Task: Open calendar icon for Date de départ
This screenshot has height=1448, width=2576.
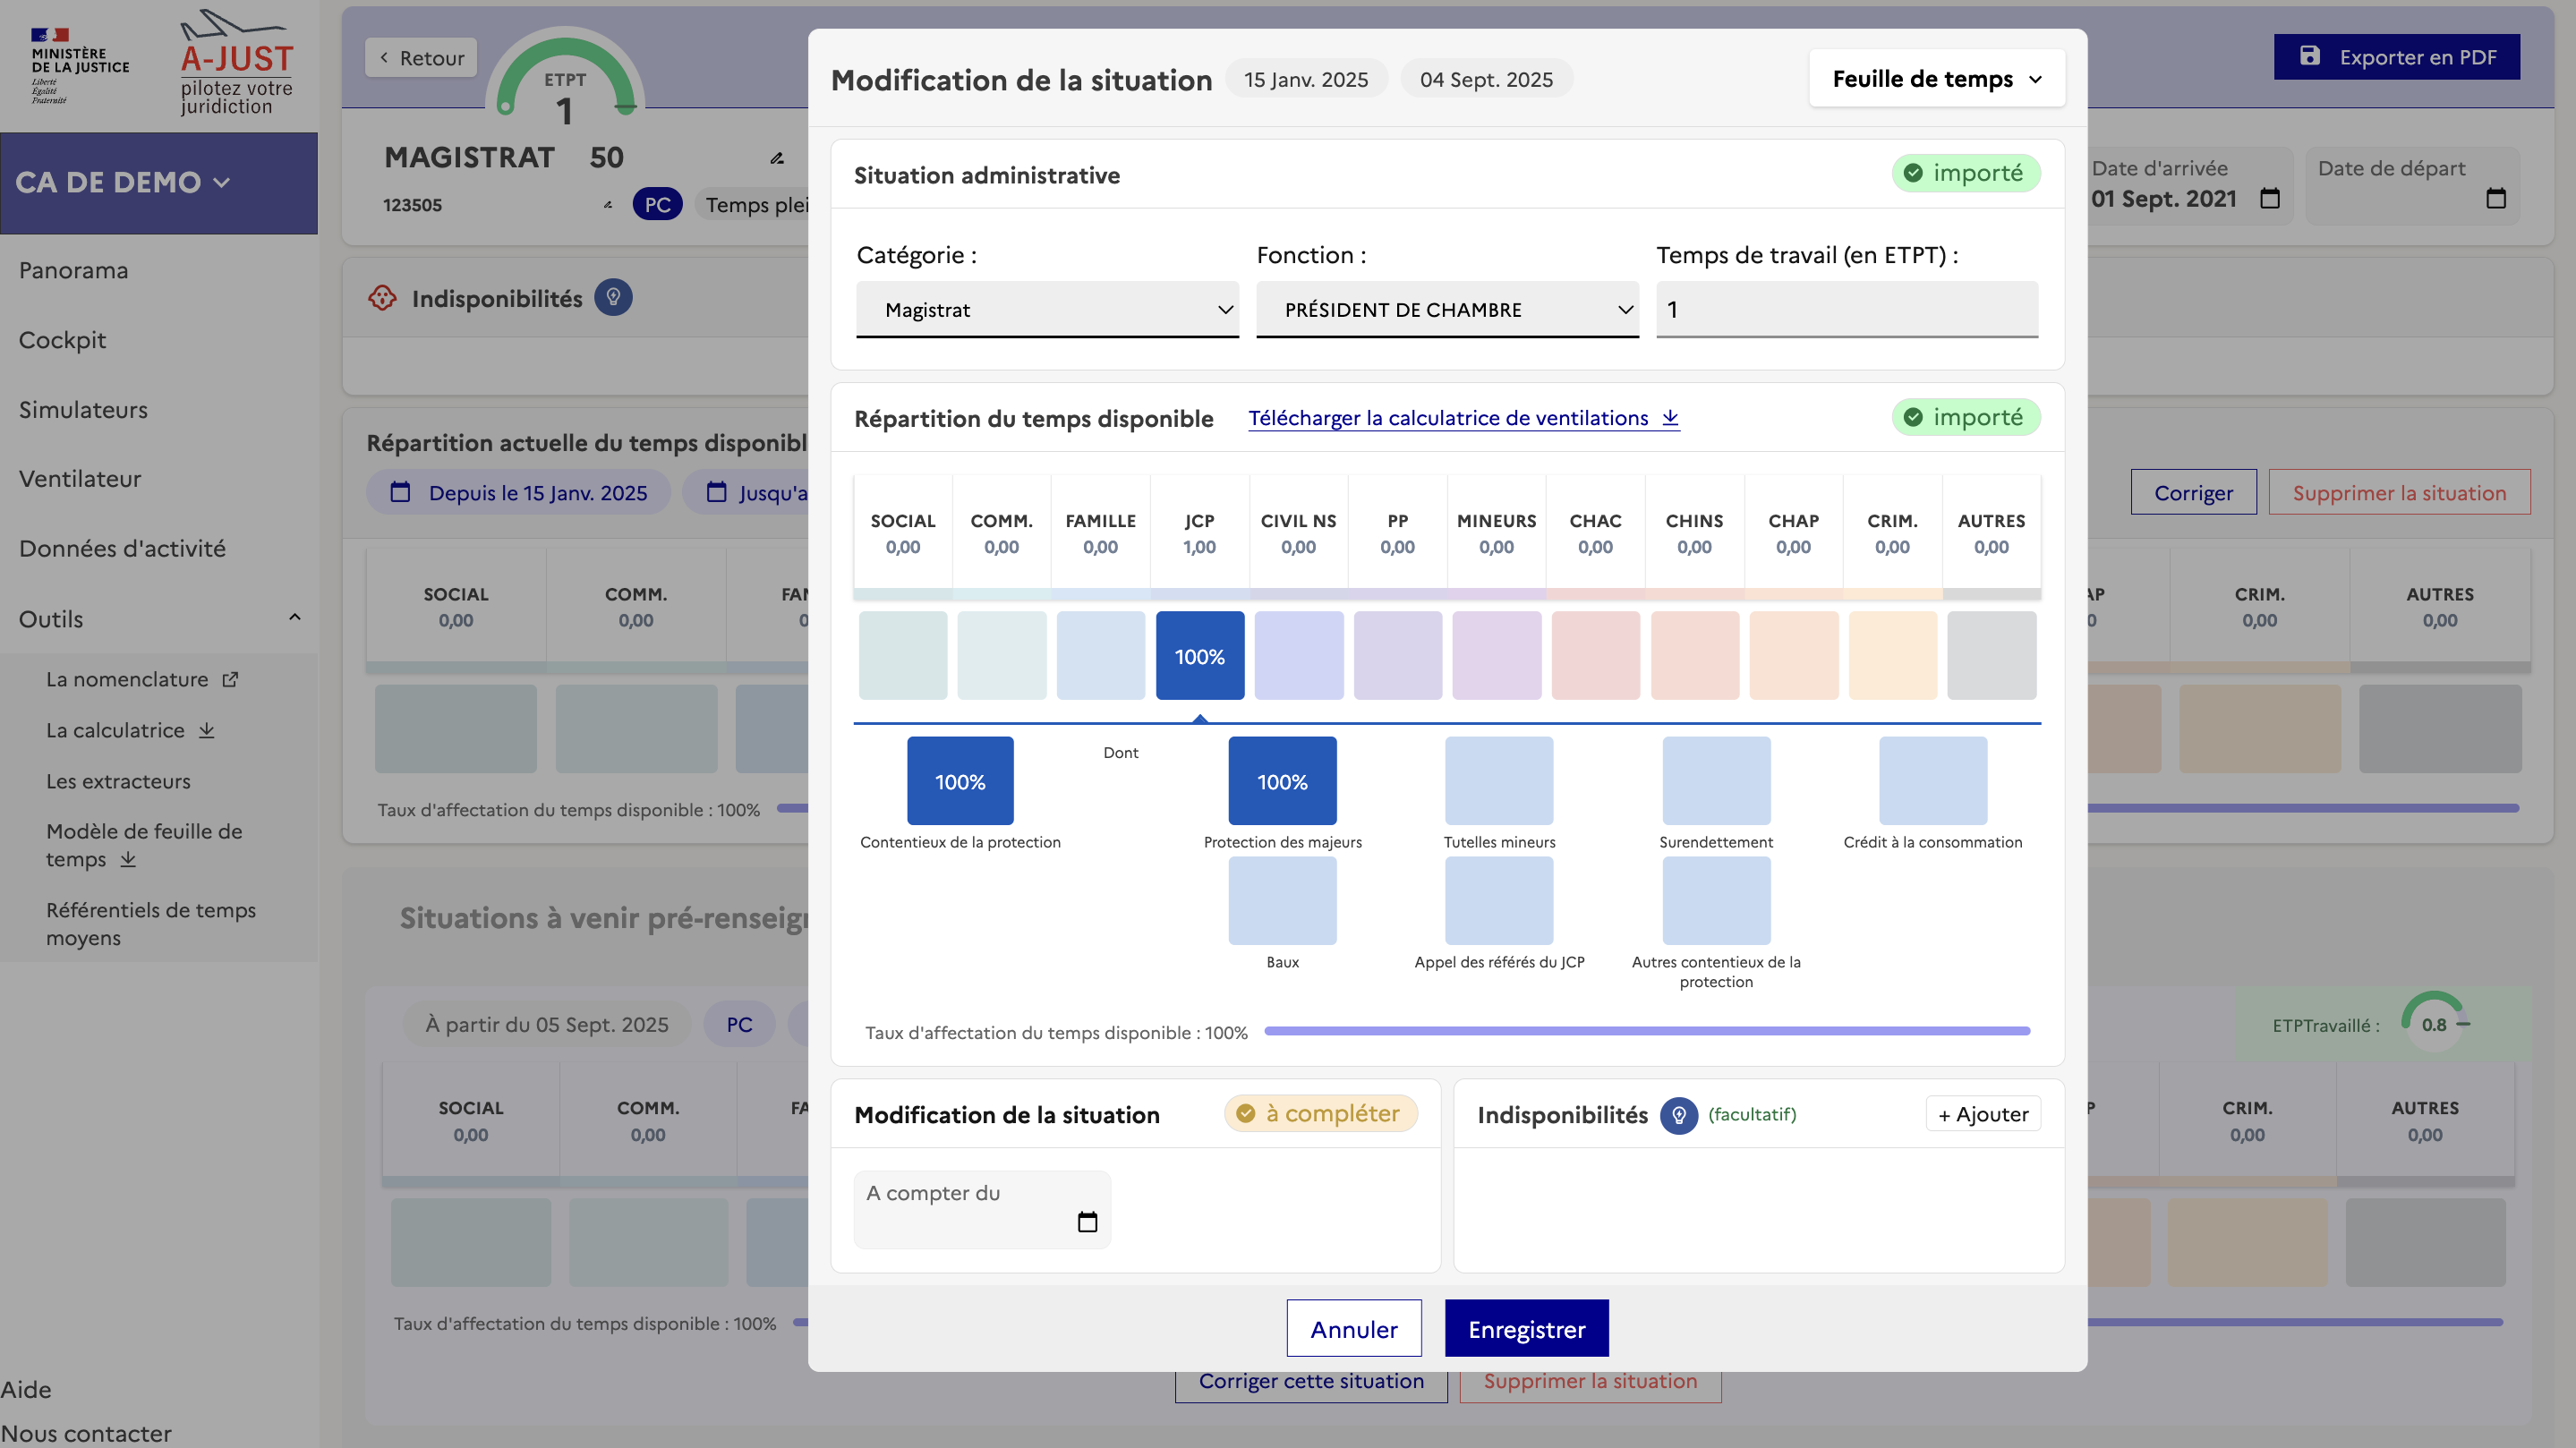Action: click(x=2495, y=198)
